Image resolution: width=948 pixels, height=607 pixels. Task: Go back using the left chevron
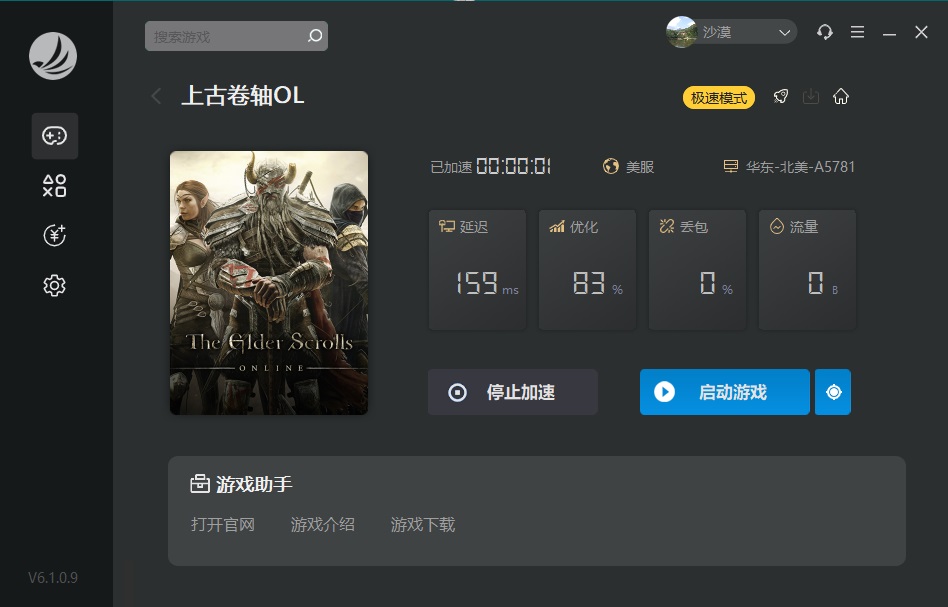pos(156,96)
